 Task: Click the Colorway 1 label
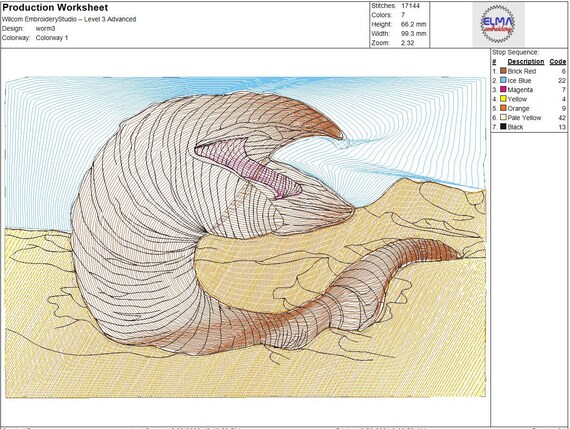(x=52, y=38)
